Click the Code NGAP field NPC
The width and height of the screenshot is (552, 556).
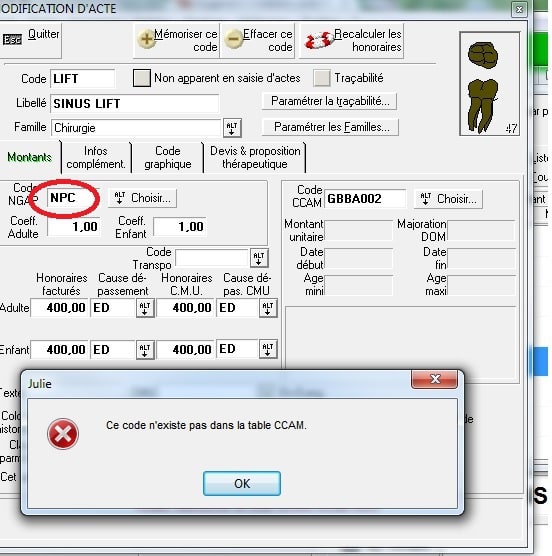[x=73, y=198]
